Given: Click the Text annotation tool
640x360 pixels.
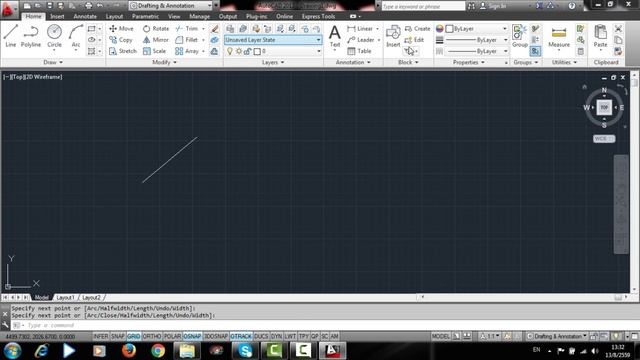Looking at the screenshot, I should point(335,36).
